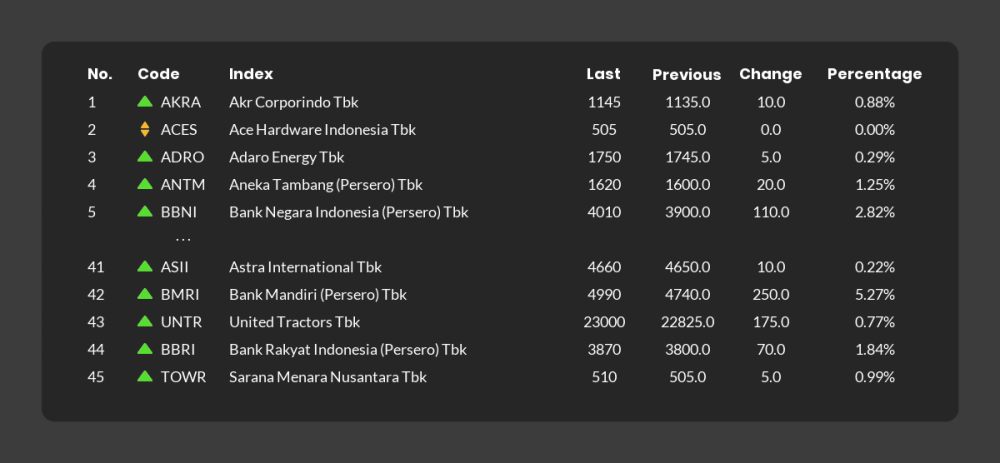The image size is (1000, 463).
Task: Click the green up arrow beside ANTM
Action: click(145, 184)
